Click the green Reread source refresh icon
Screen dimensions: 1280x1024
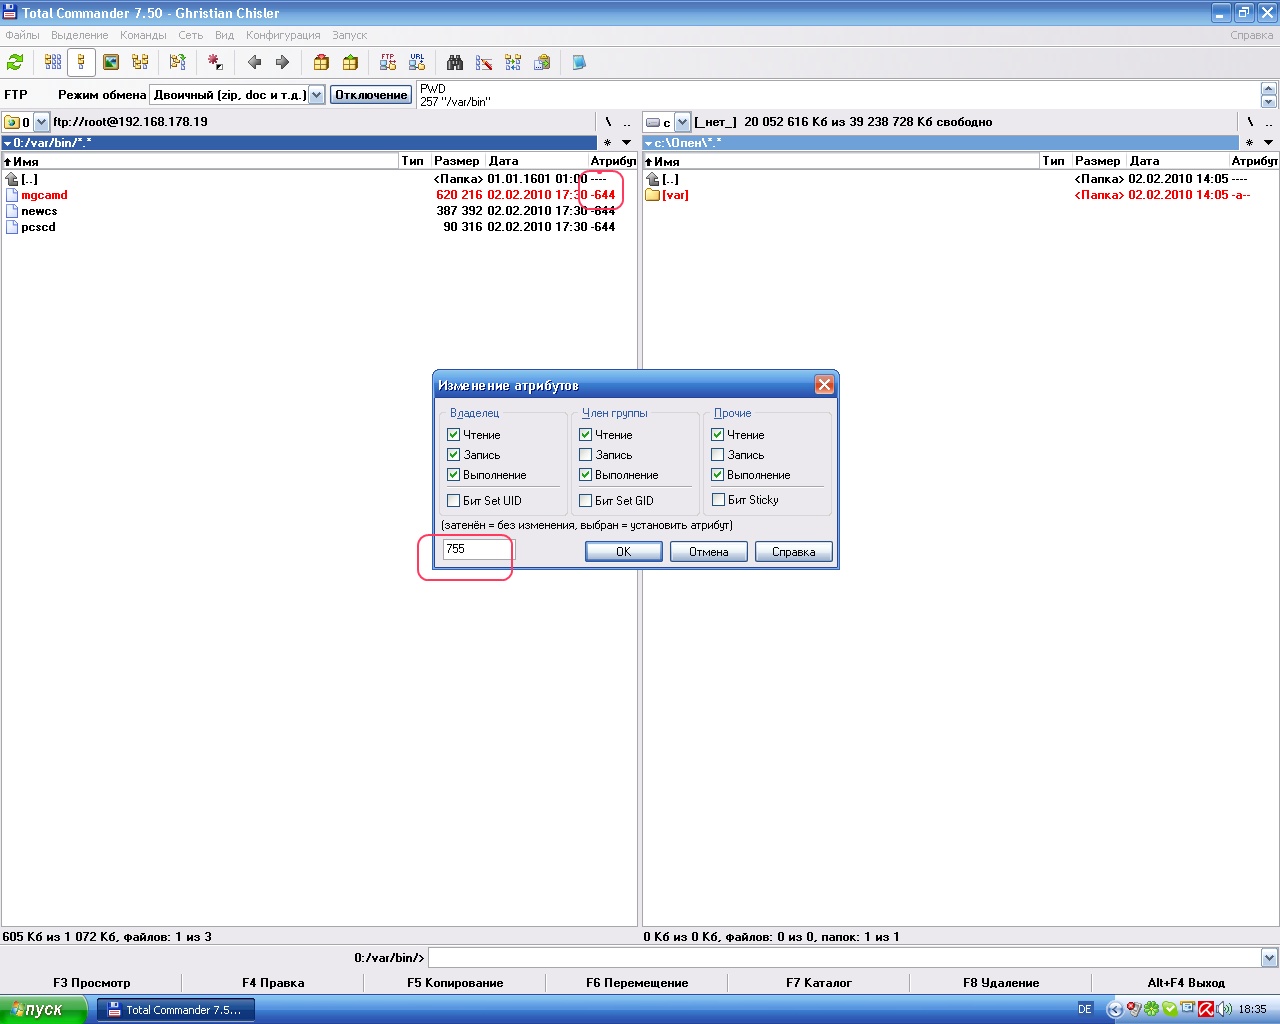[x=15, y=62]
